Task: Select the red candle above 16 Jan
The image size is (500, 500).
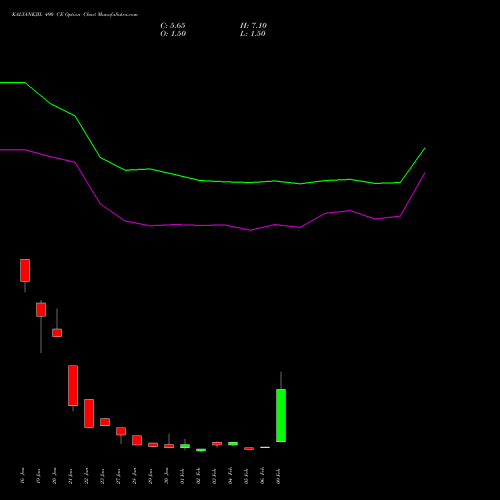Action: point(25,270)
